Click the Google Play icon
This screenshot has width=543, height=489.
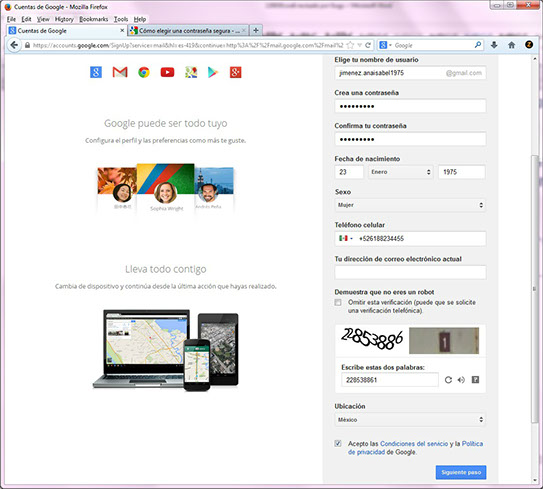[212, 72]
